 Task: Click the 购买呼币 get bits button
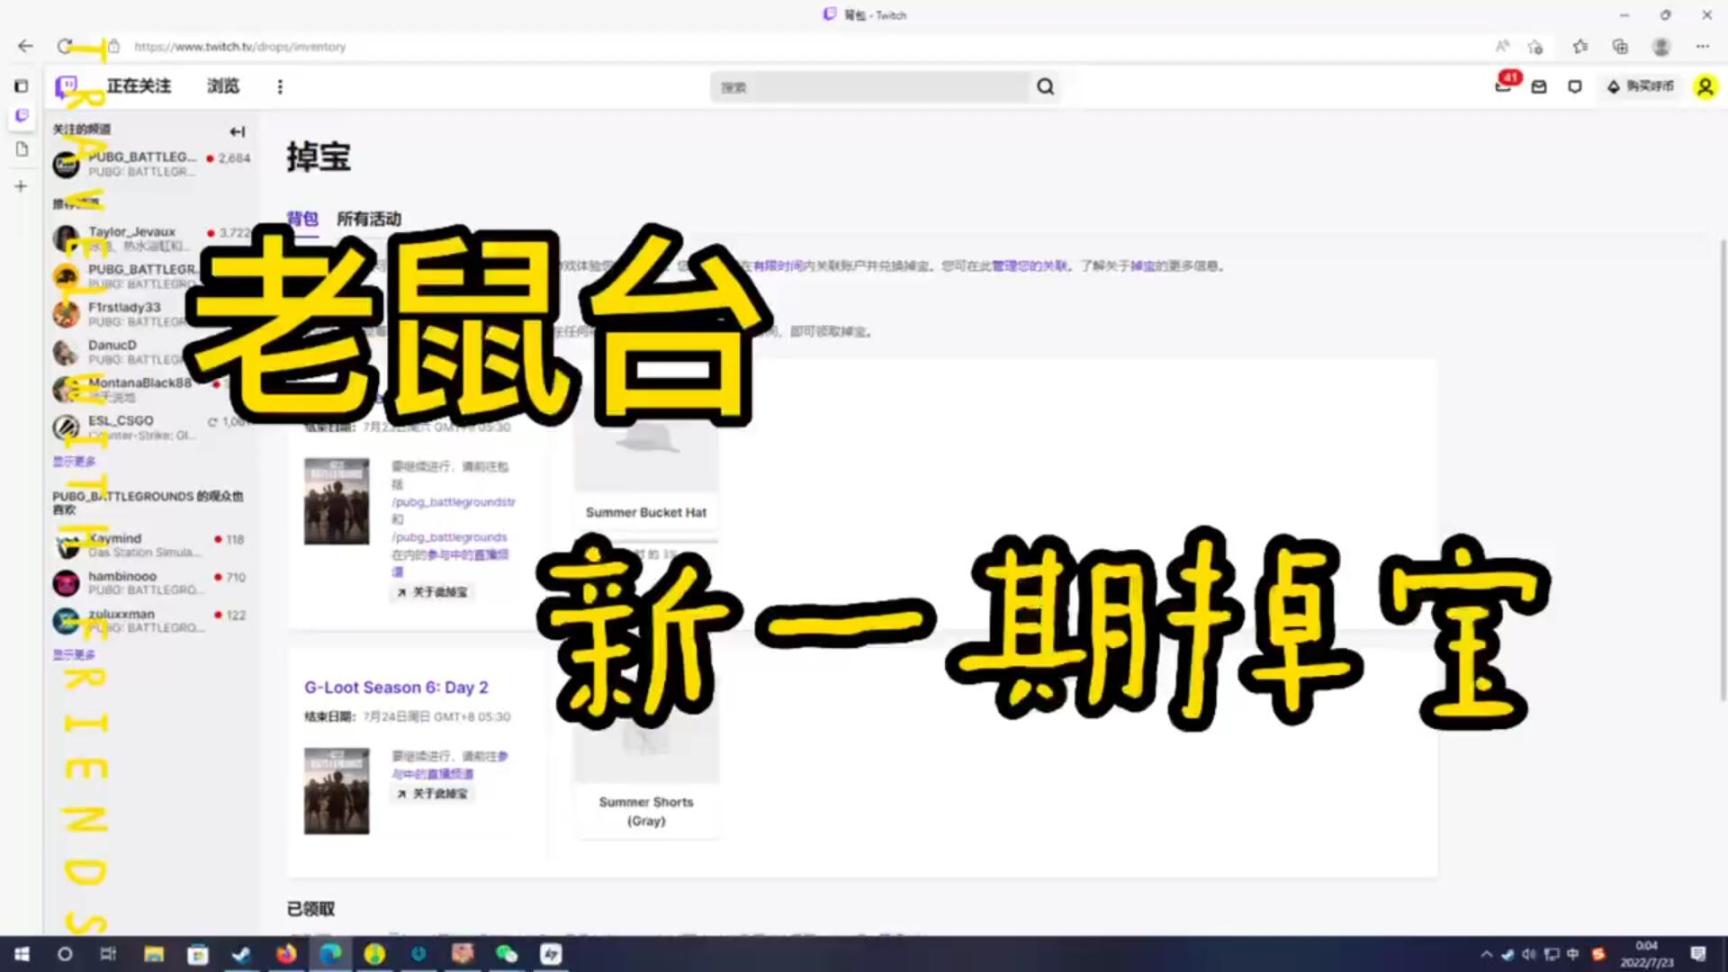click(x=1640, y=87)
